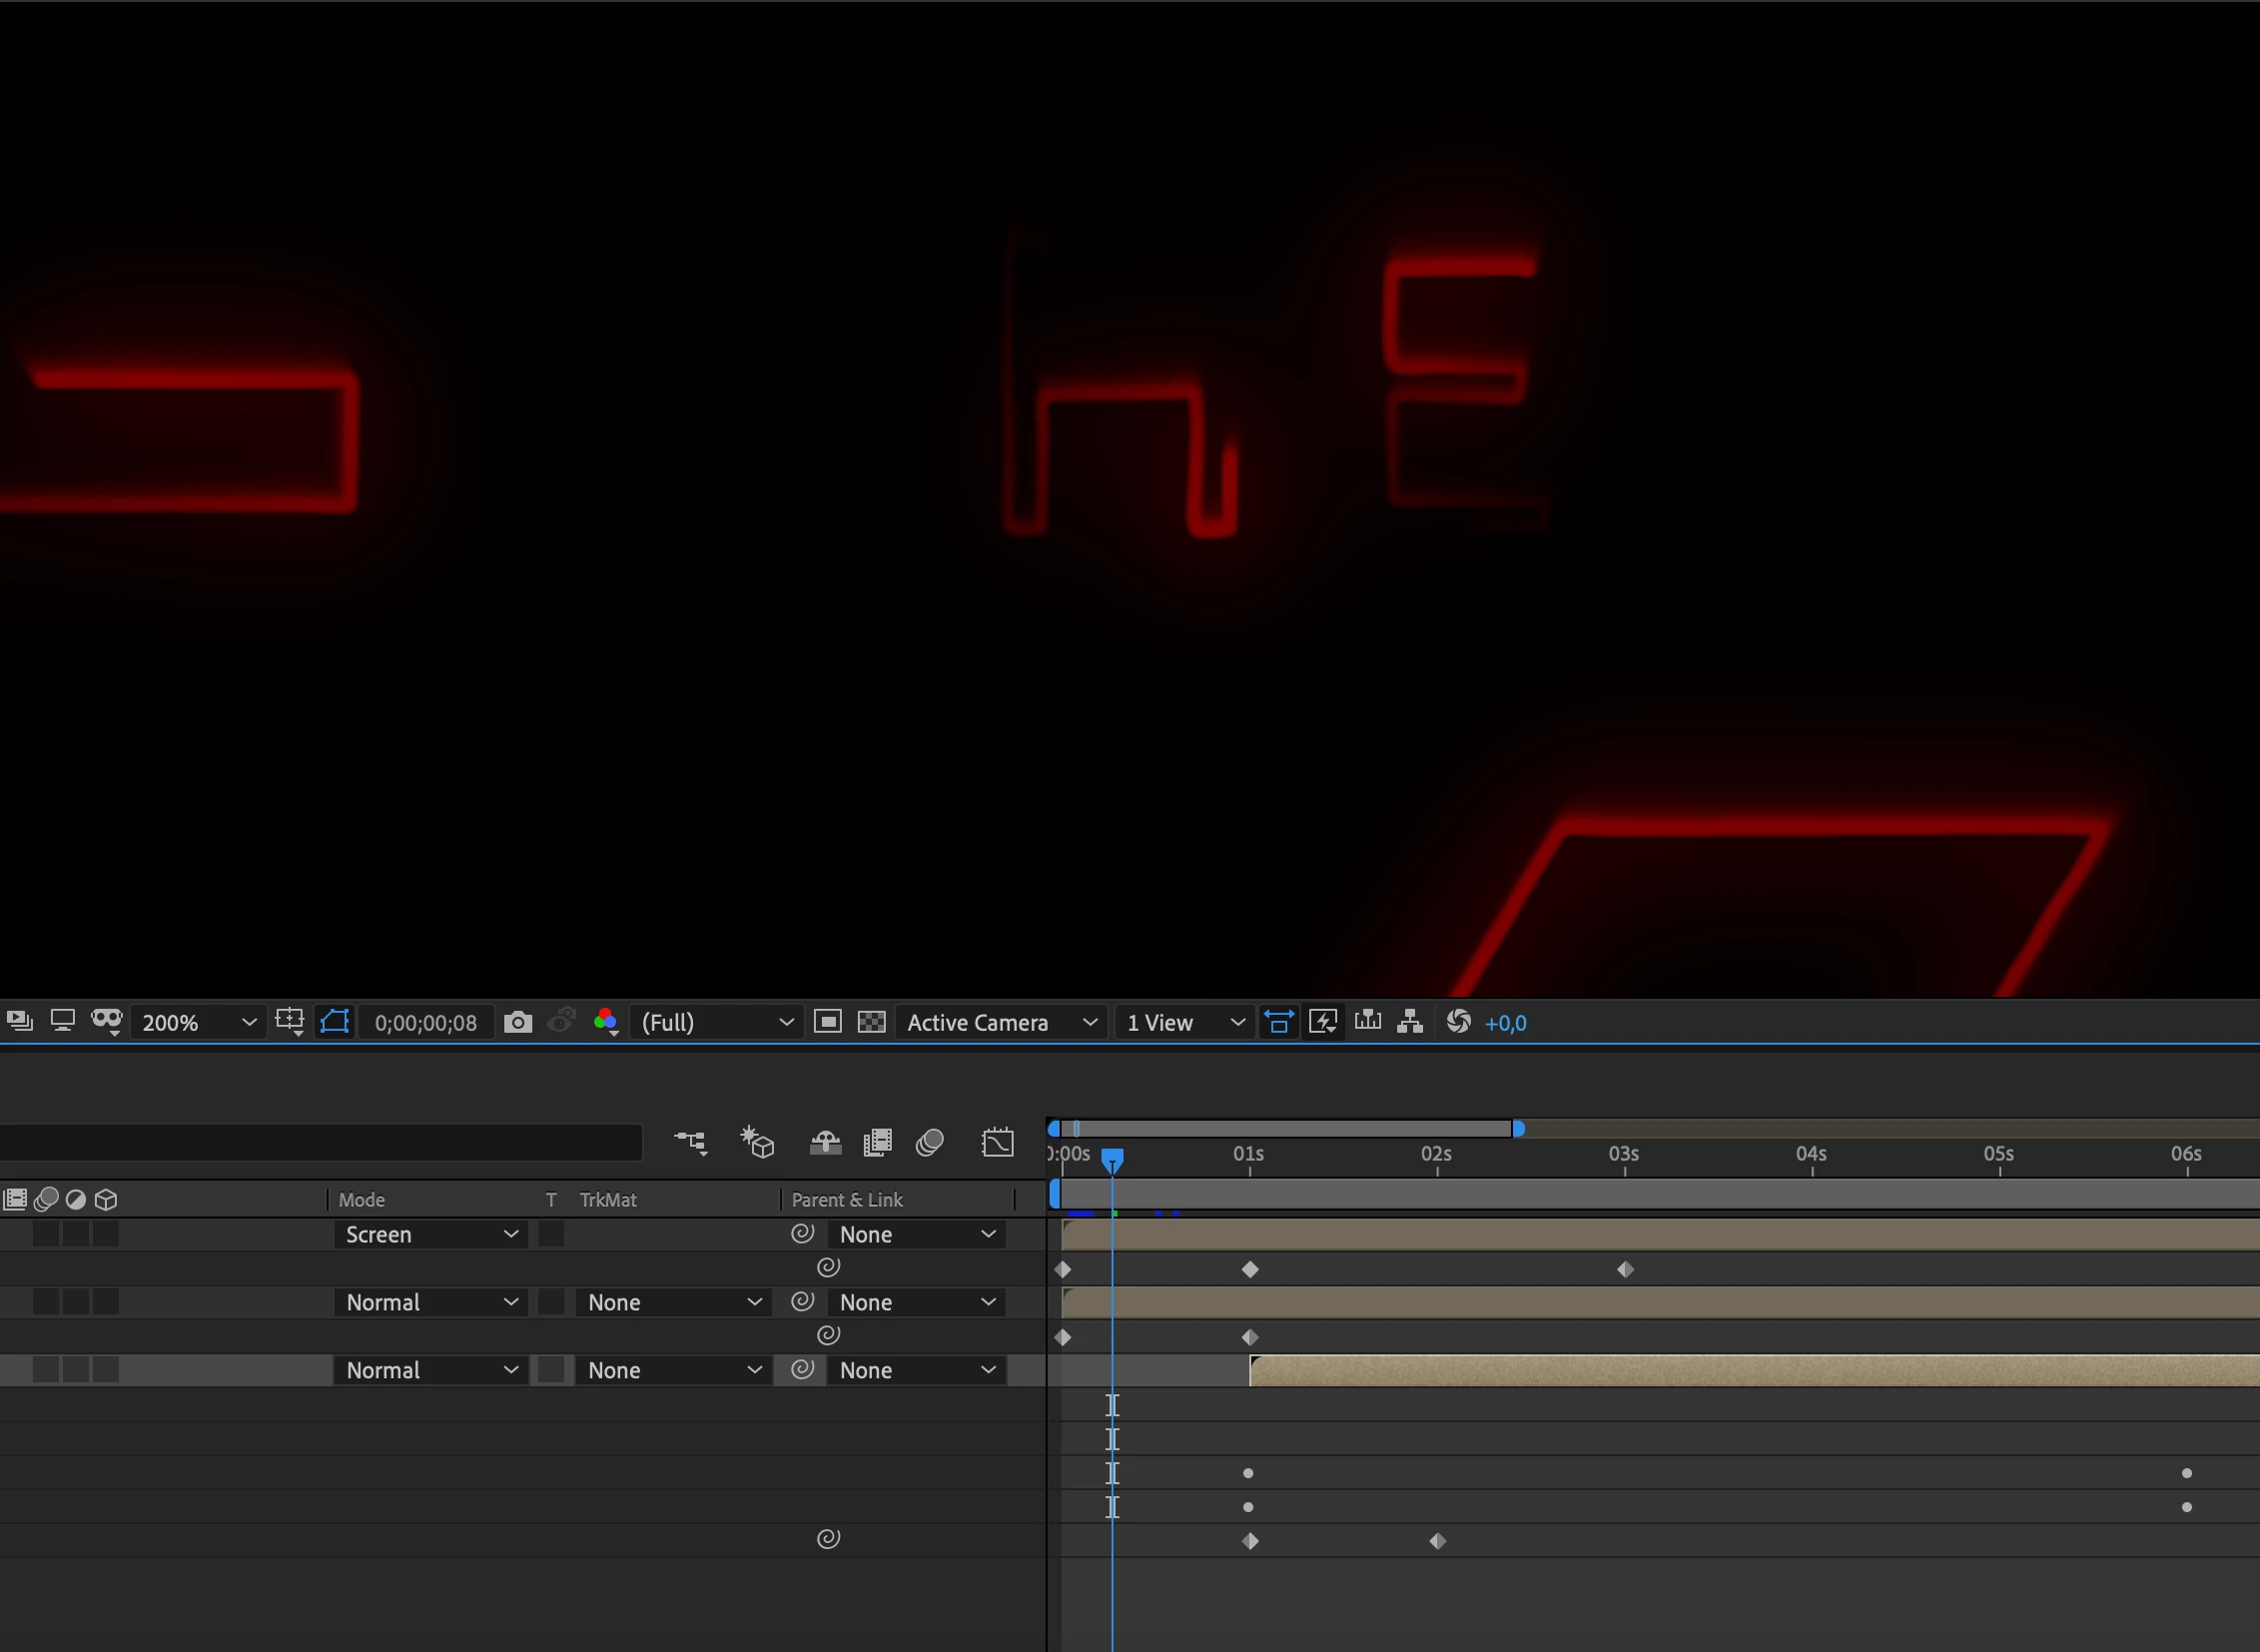Toggle the Transparency Grid checkerboard
Image resolution: width=2260 pixels, height=1652 pixels.
tap(871, 1022)
